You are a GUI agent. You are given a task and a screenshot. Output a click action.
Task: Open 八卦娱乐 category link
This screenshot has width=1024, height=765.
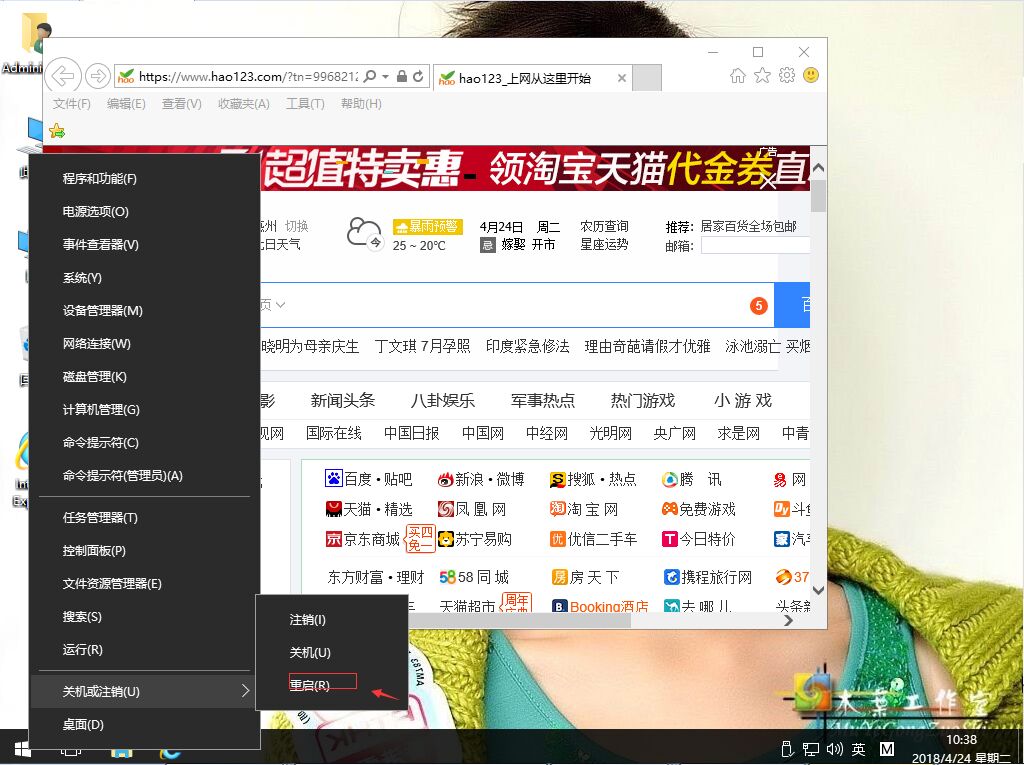click(x=443, y=400)
